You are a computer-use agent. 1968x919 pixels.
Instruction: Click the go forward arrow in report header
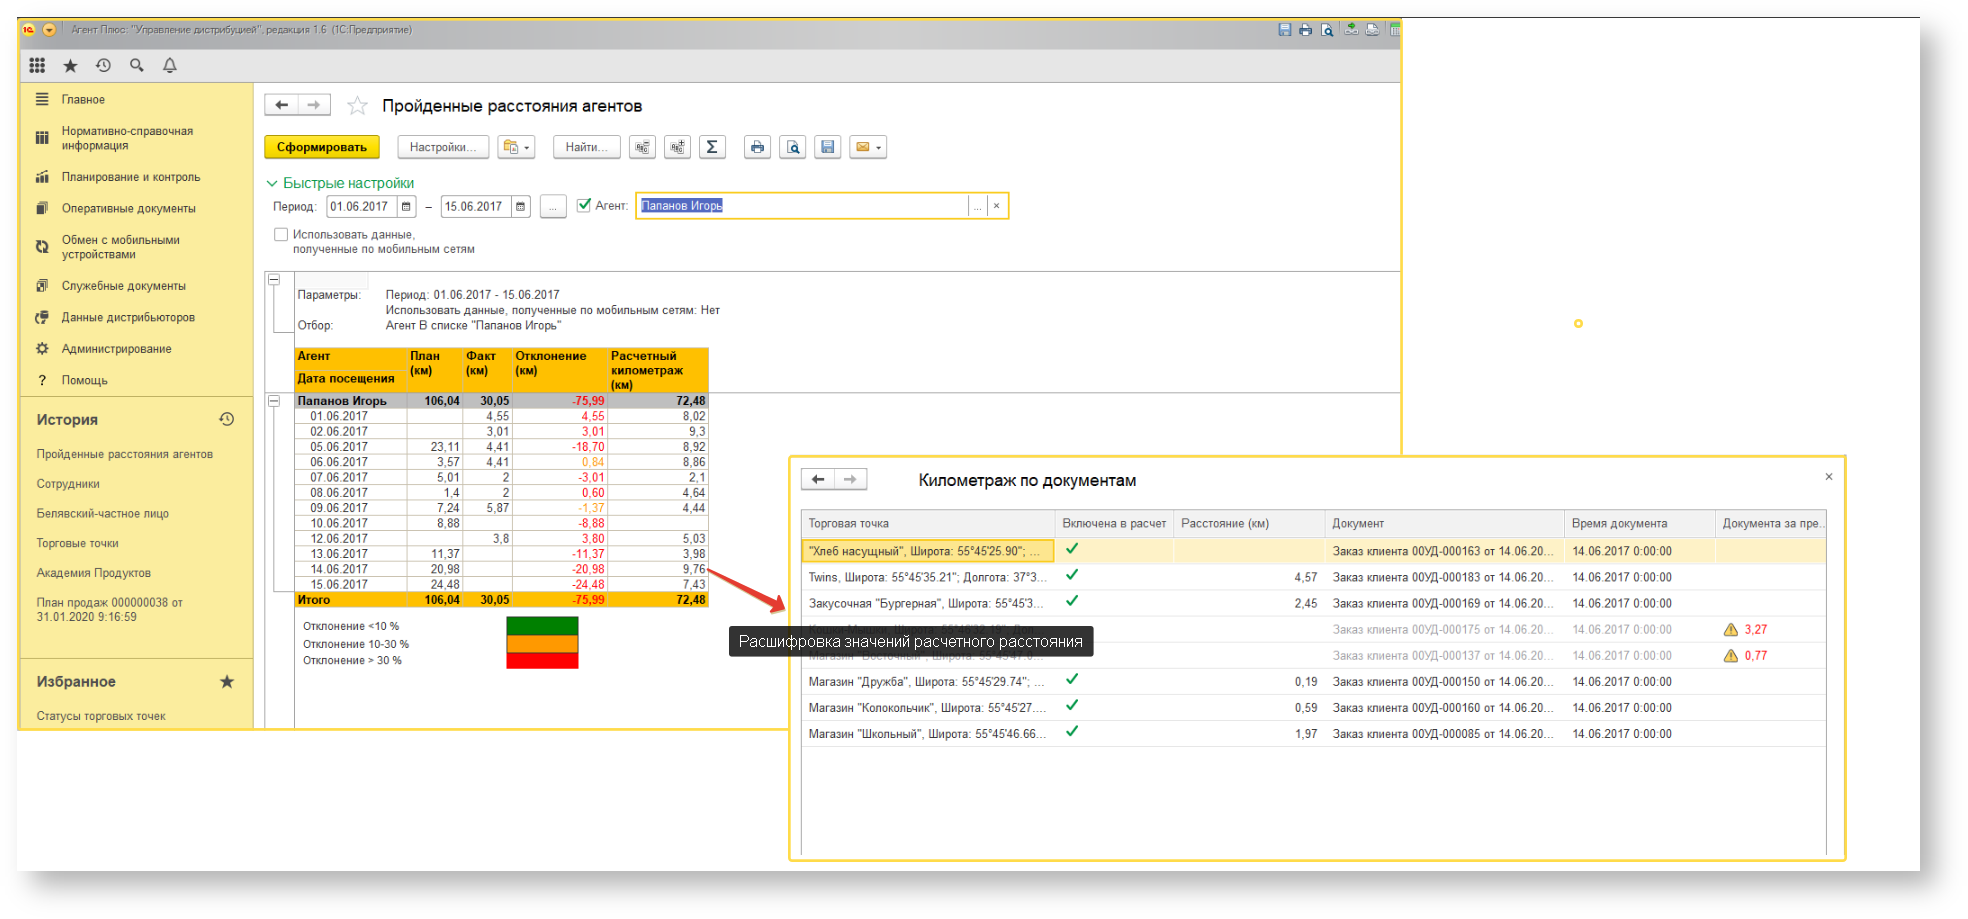pyautogui.click(x=314, y=105)
